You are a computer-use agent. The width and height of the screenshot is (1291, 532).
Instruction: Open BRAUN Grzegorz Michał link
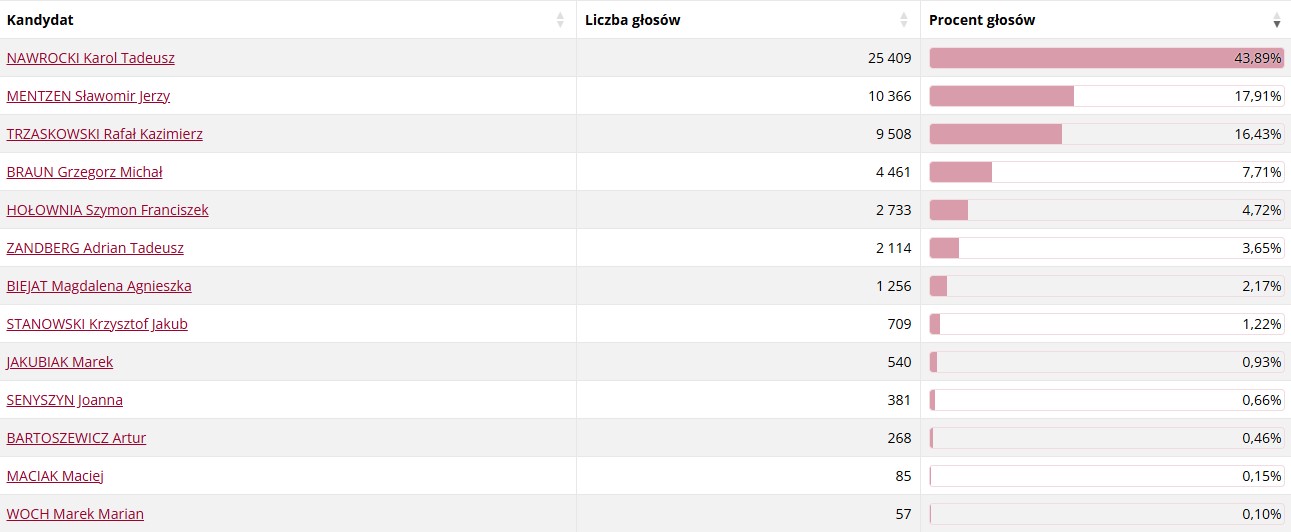(x=84, y=172)
